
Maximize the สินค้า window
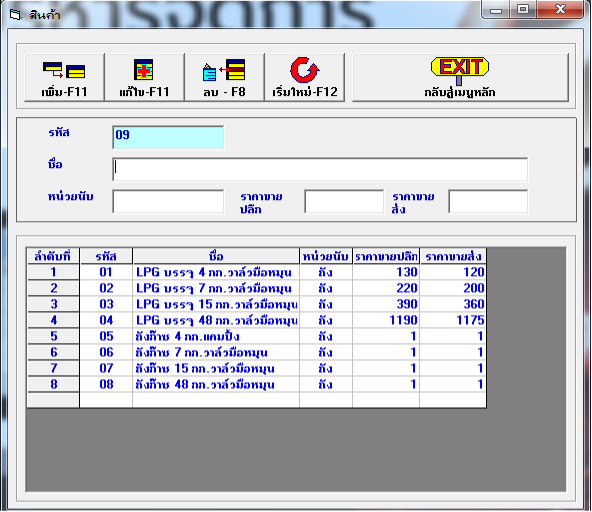pos(523,9)
